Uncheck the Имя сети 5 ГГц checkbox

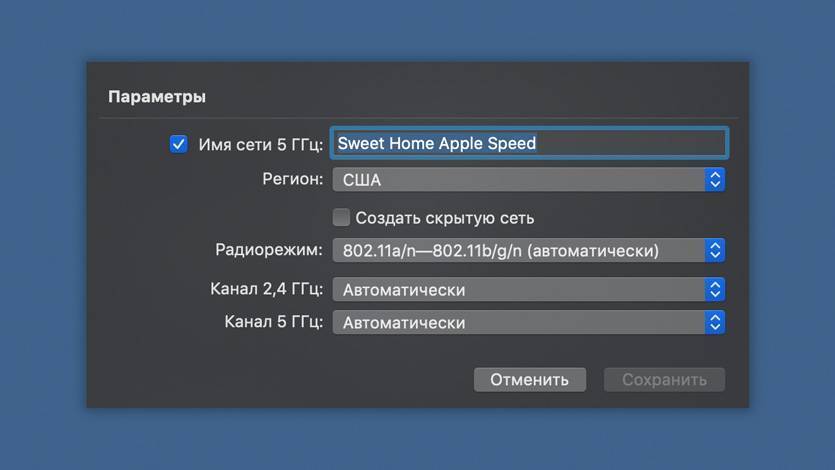pos(178,144)
